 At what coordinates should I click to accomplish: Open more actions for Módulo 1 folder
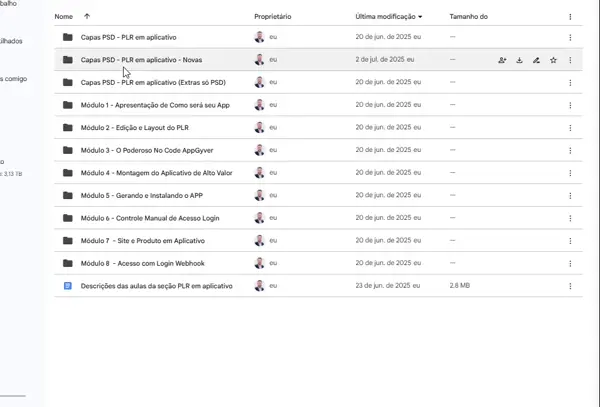[x=570, y=105]
